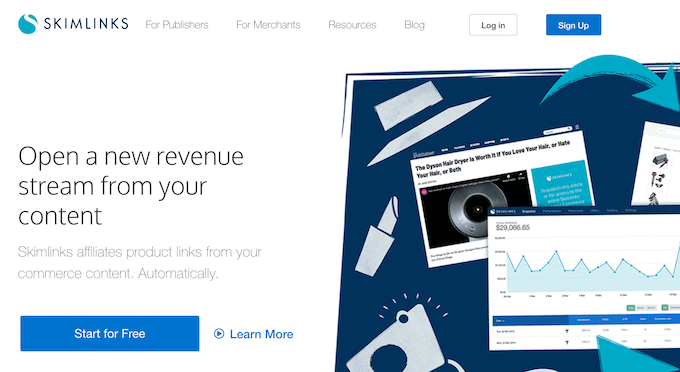Click the teal Skimlinks promo box in article

click(x=562, y=184)
